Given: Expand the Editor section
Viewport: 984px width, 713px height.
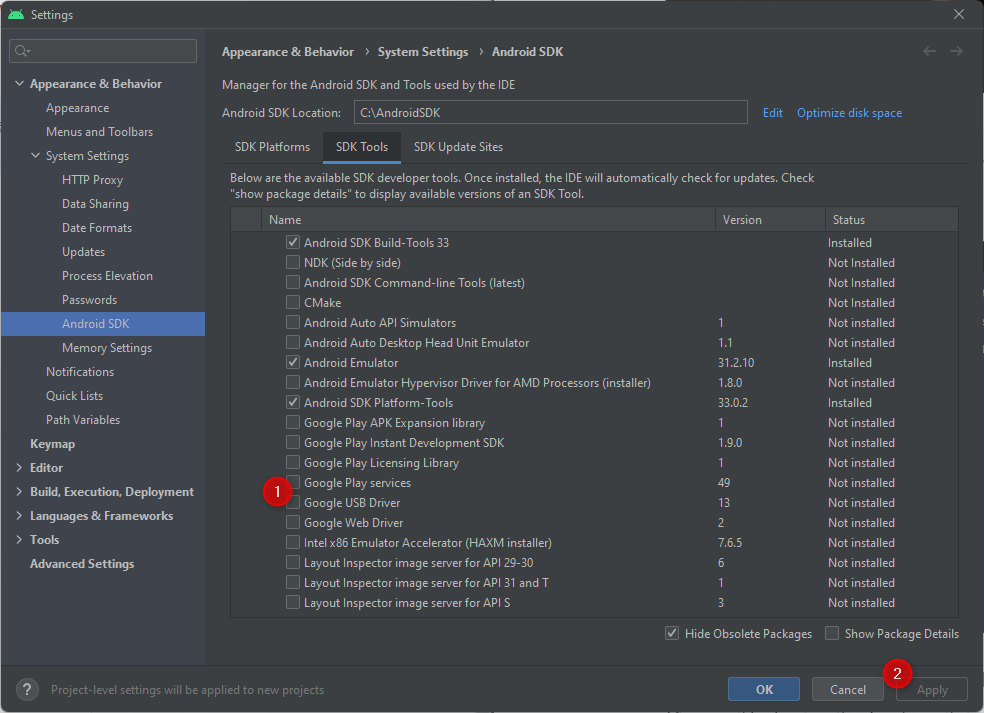Looking at the screenshot, I should [x=19, y=468].
